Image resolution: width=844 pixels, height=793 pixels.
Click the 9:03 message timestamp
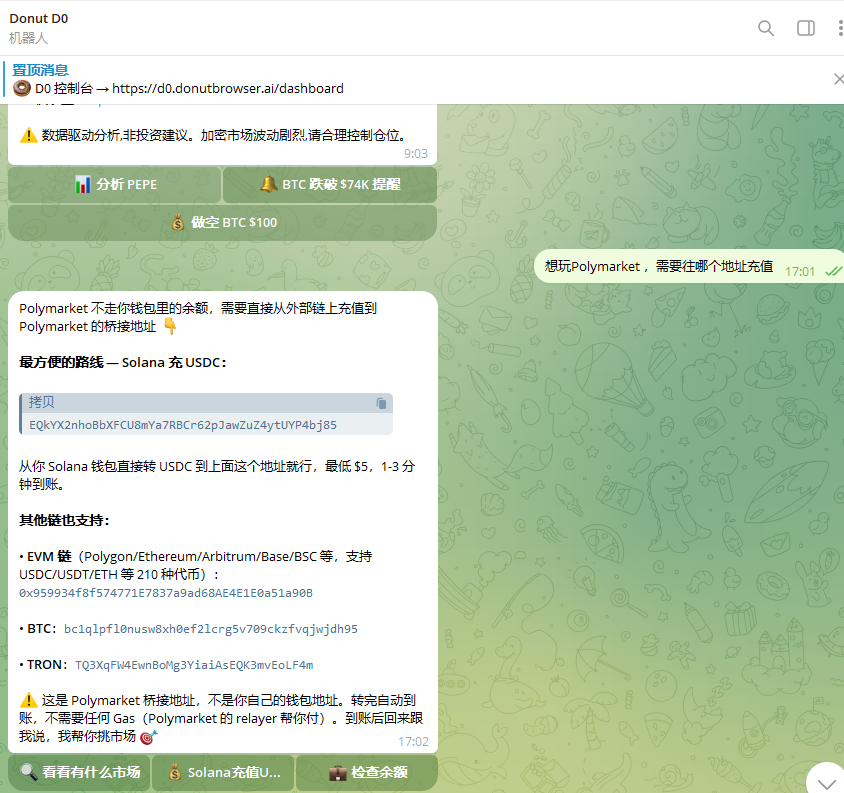[416, 154]
